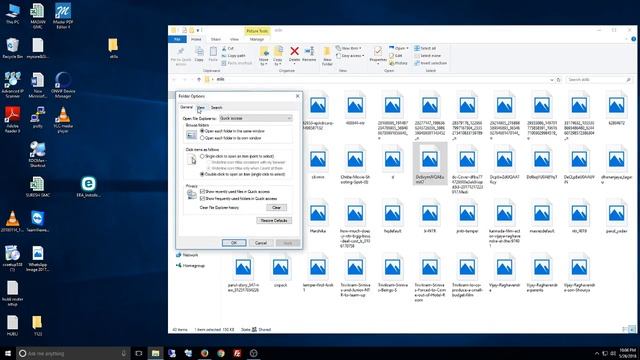Viewport: 640px width, 360px height.
Task: Click the TeamViewer desktop icon
Action: pos(38,221)
